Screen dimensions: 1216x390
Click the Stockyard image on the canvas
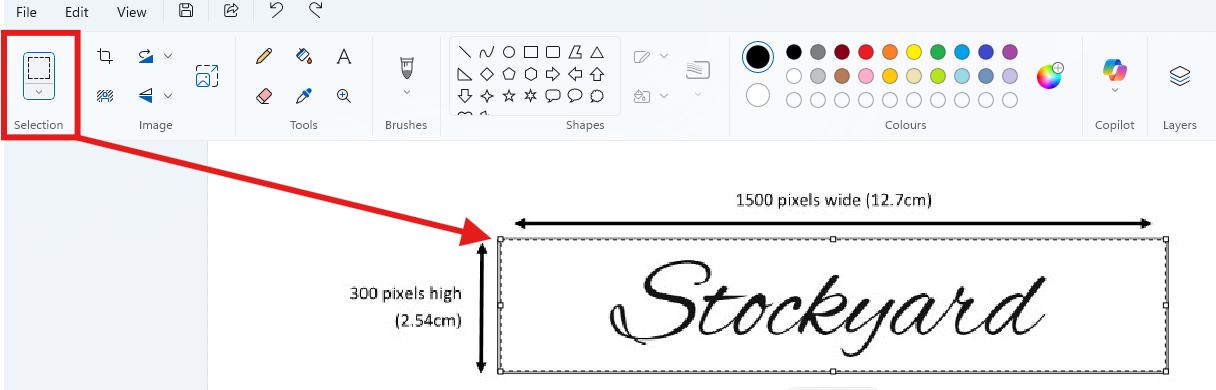pos(833,305)
